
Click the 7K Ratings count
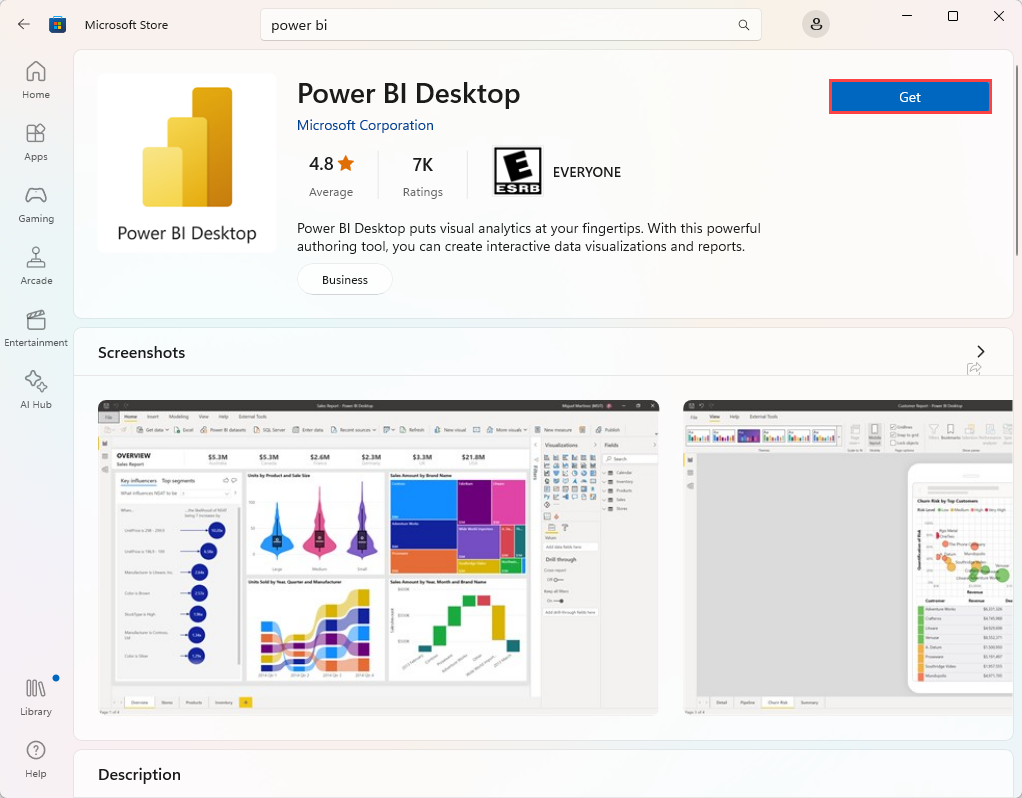pyautogui.click(x=422, y=175)
